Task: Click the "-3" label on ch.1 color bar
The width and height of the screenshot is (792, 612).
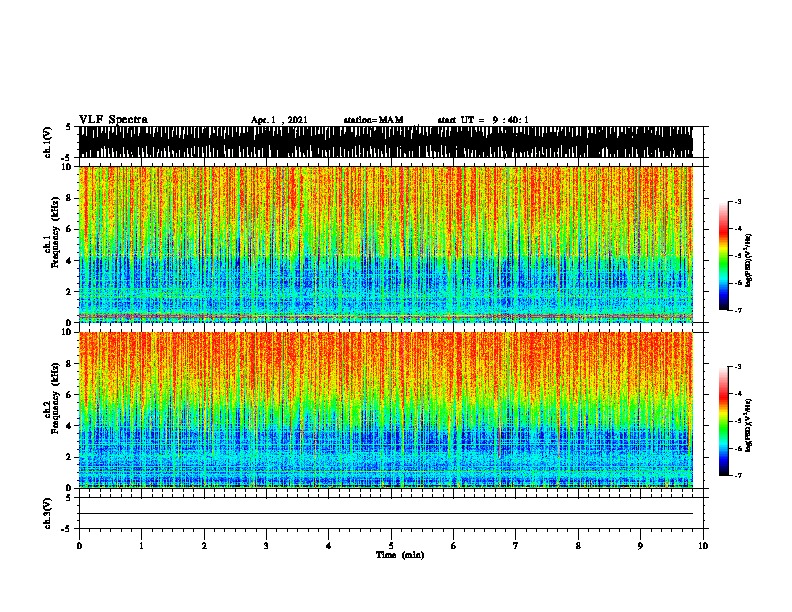Action: (x=738, y=201)
